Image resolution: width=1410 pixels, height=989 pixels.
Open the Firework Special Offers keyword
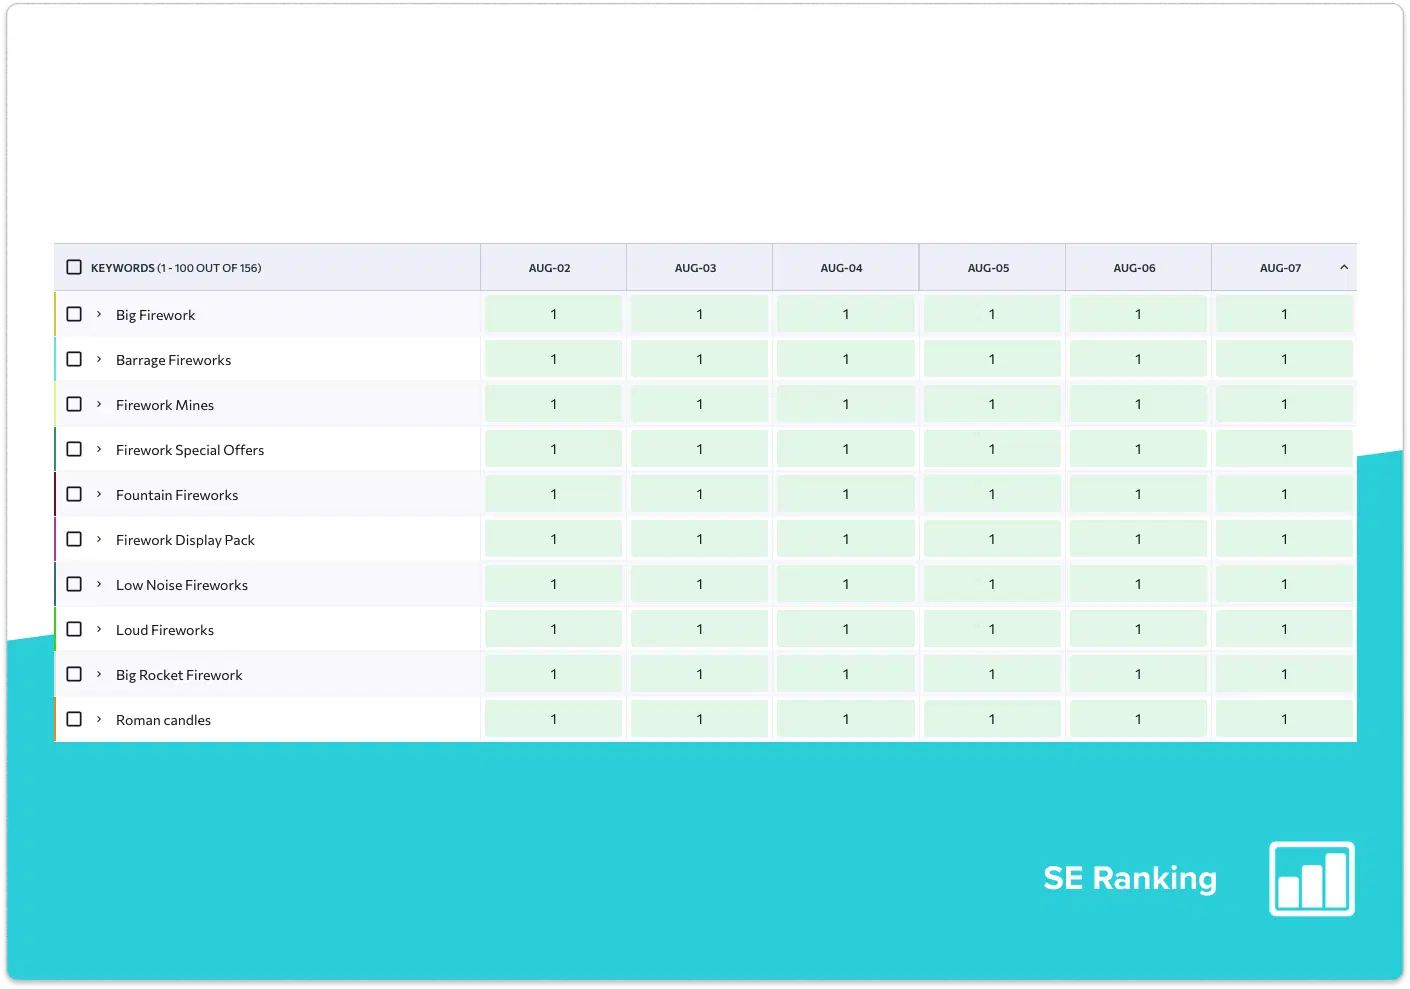[x=190, y=450]
